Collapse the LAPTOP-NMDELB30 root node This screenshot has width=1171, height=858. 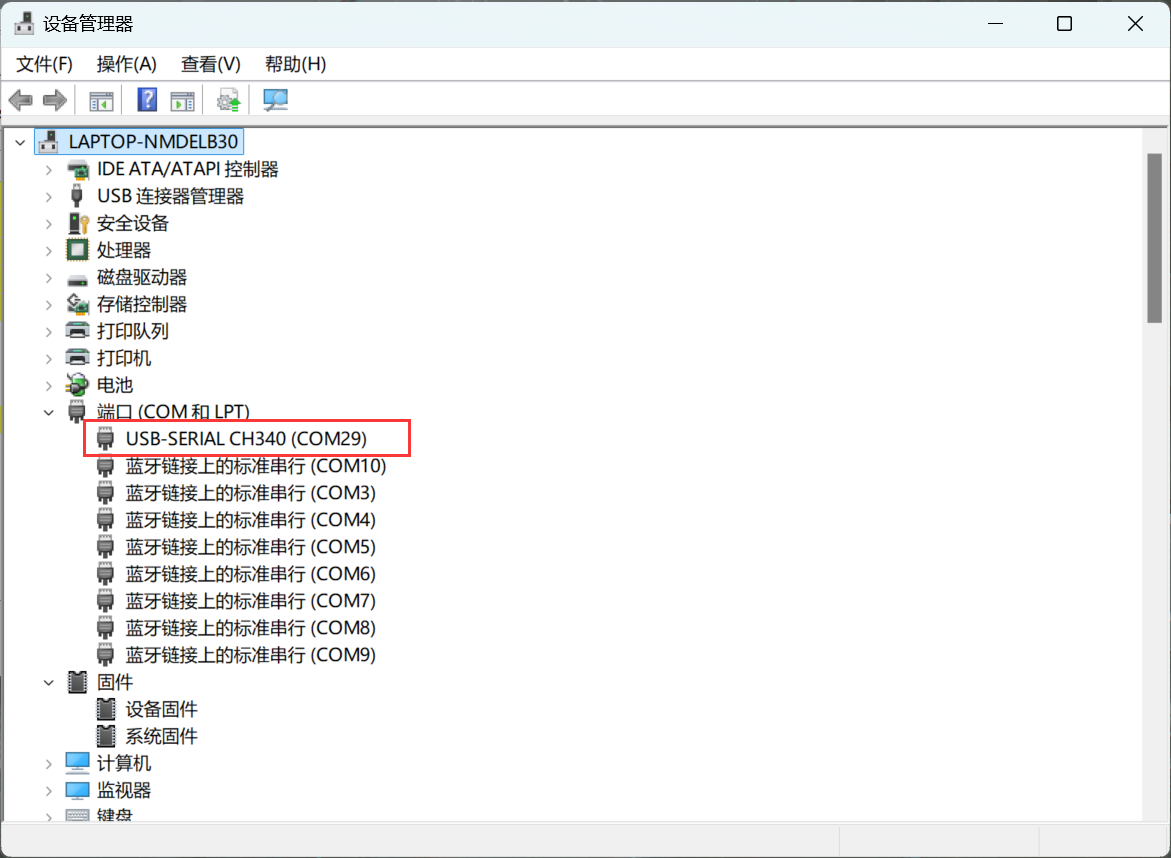pyautogui.click(x=20, y=143)
